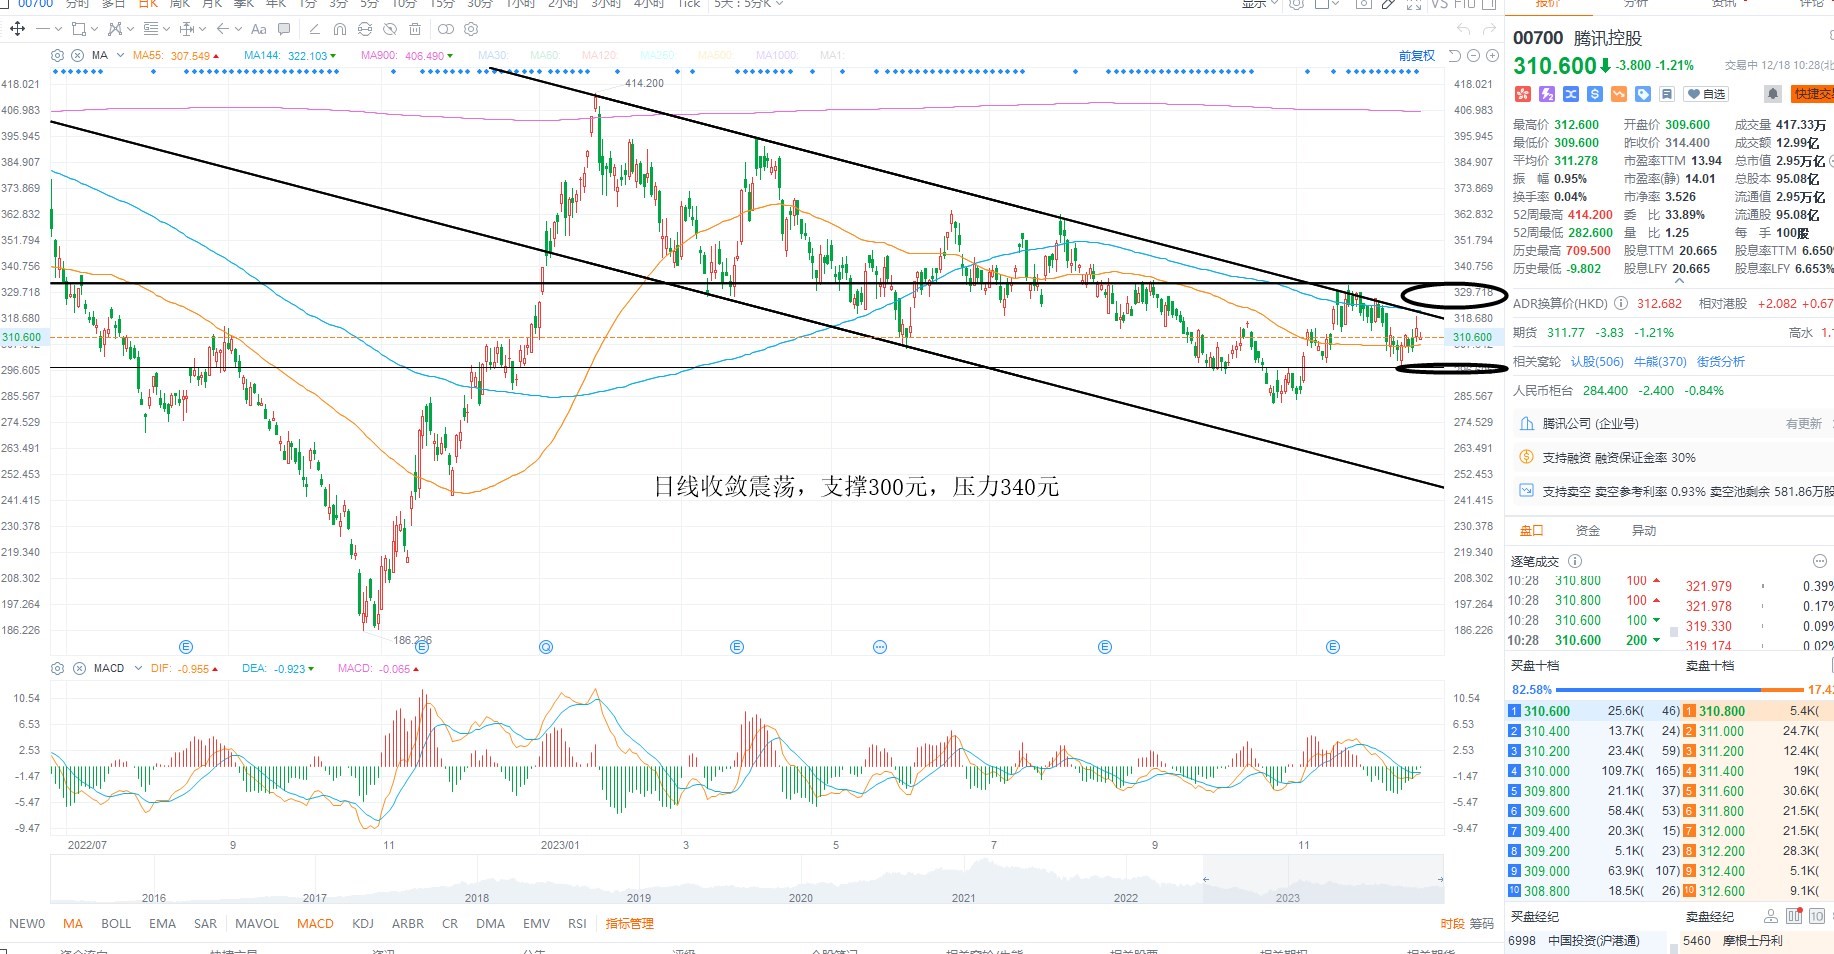
Task: Reset chart view with the undo-arrow icon
Action: [x=1455, y=56]
